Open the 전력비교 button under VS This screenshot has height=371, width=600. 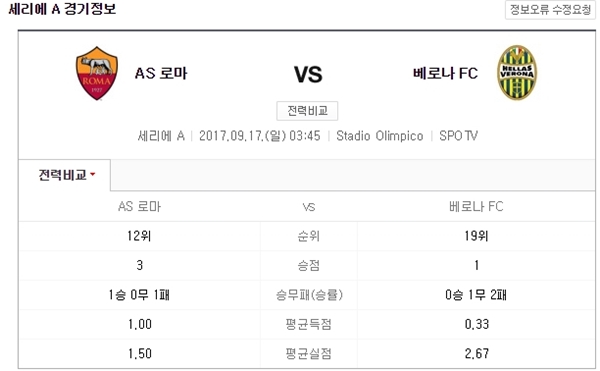[x=307, y=111]
